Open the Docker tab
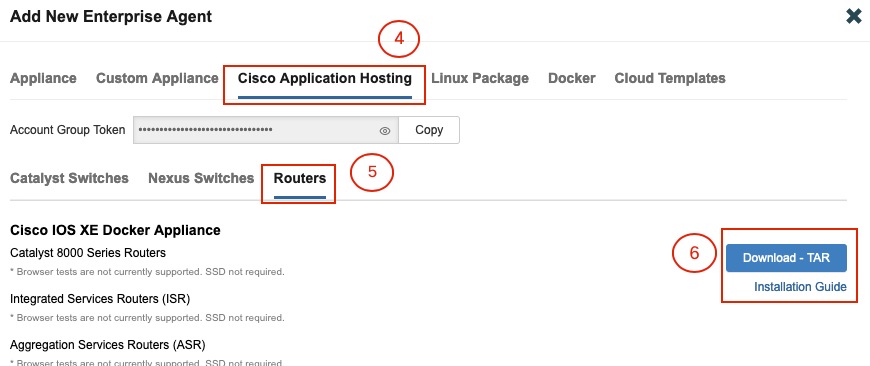This screenshot has height=366, width=870. pyautogui.click(x=571, y=78)
